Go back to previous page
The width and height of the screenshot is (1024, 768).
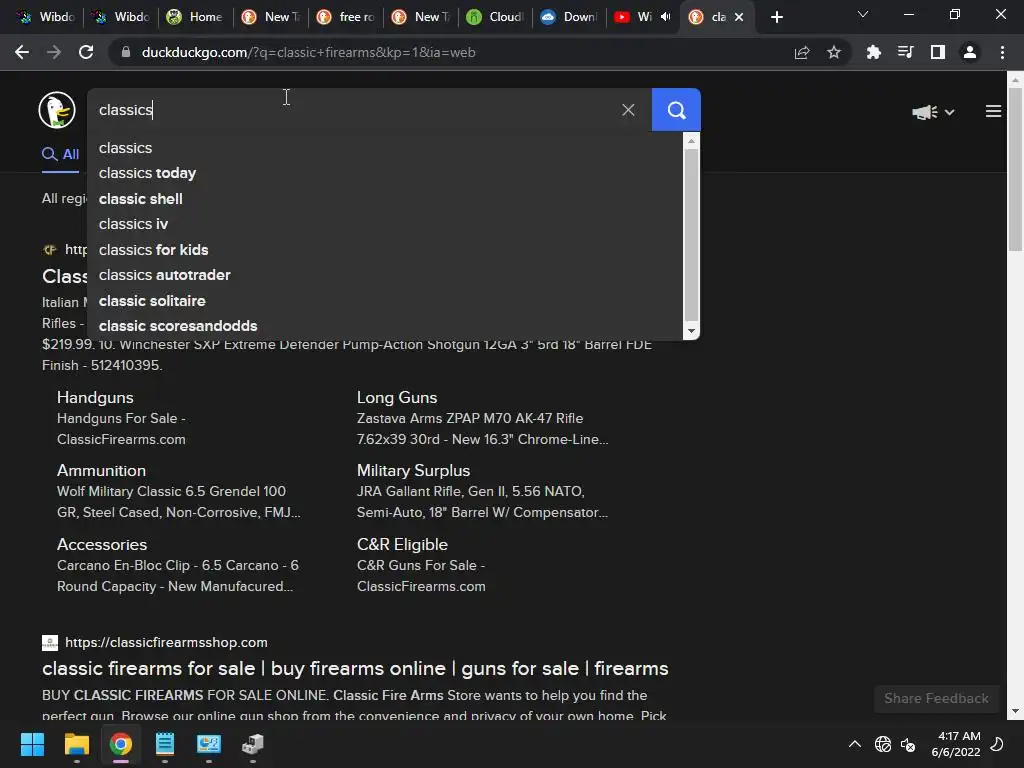click(x=22, y=52)
